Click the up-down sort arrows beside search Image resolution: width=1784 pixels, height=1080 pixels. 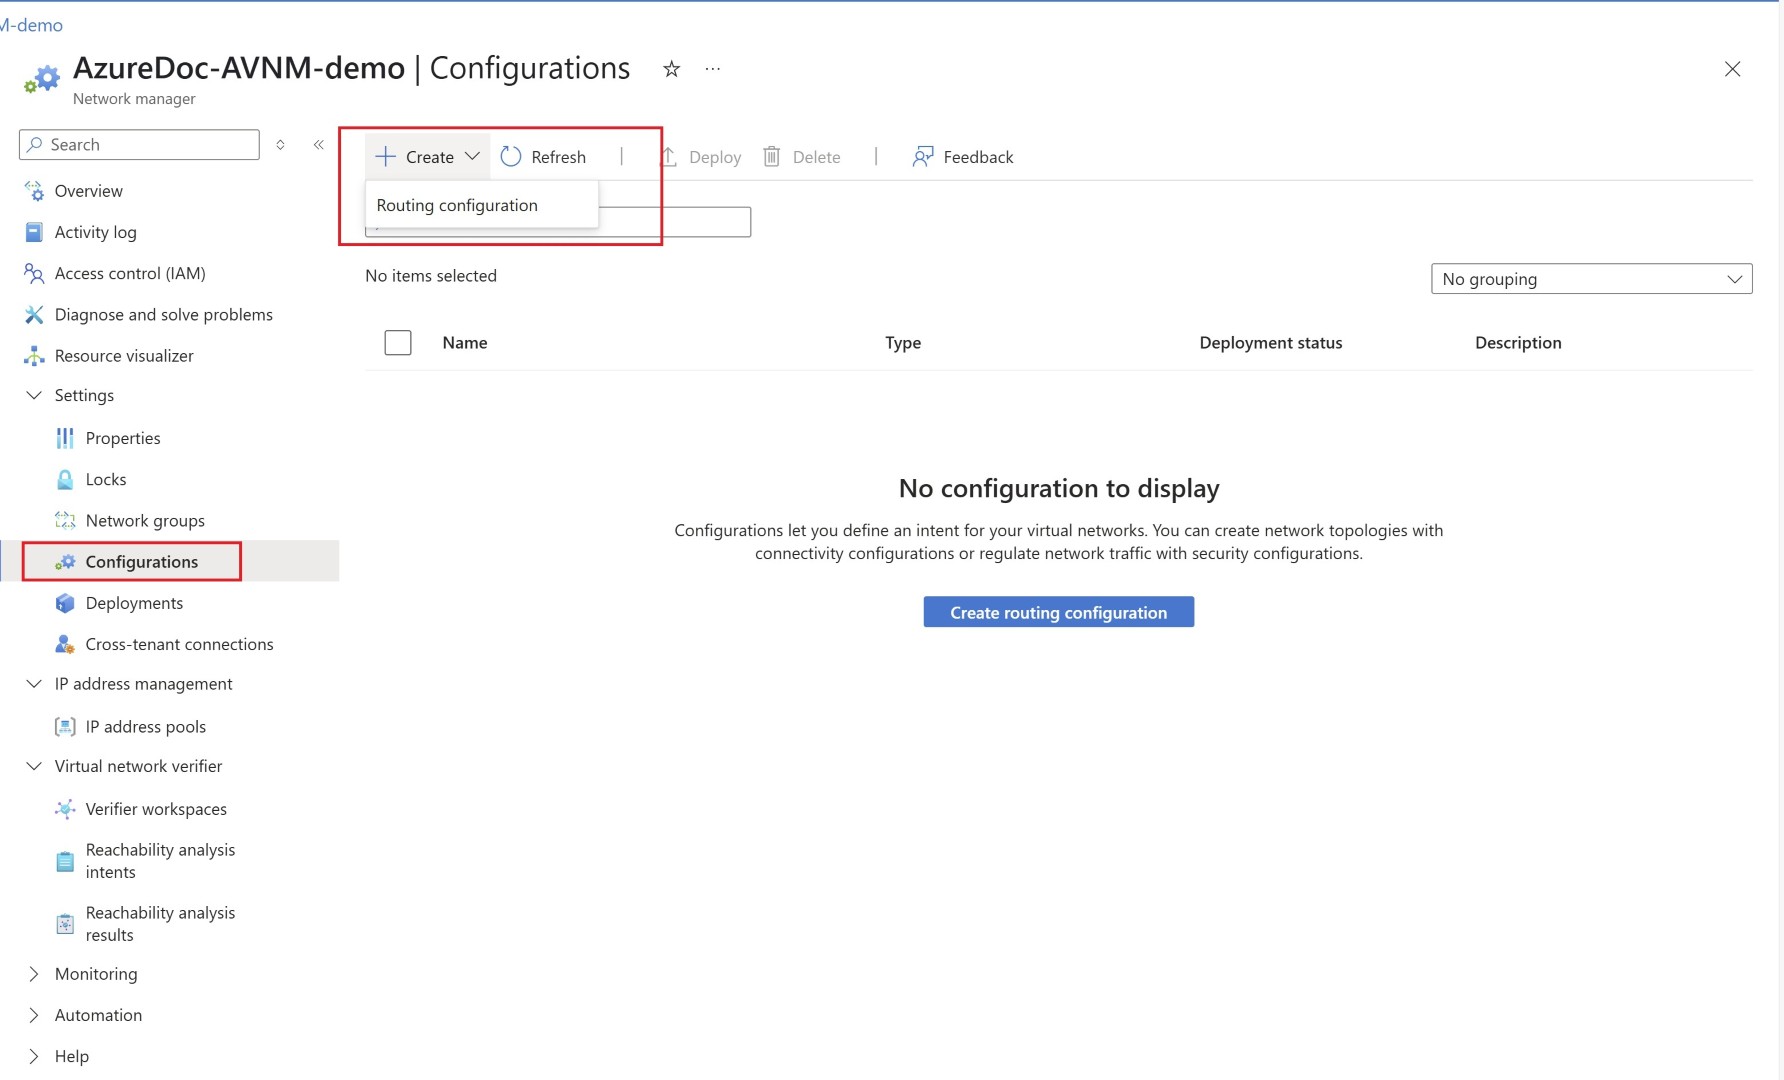click(281, 145)
